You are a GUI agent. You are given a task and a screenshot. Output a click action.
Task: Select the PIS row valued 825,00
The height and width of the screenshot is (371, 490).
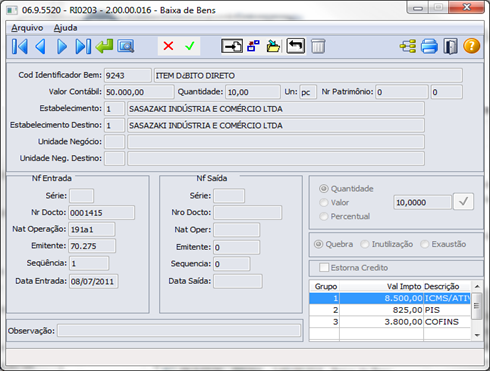point(390,310)
